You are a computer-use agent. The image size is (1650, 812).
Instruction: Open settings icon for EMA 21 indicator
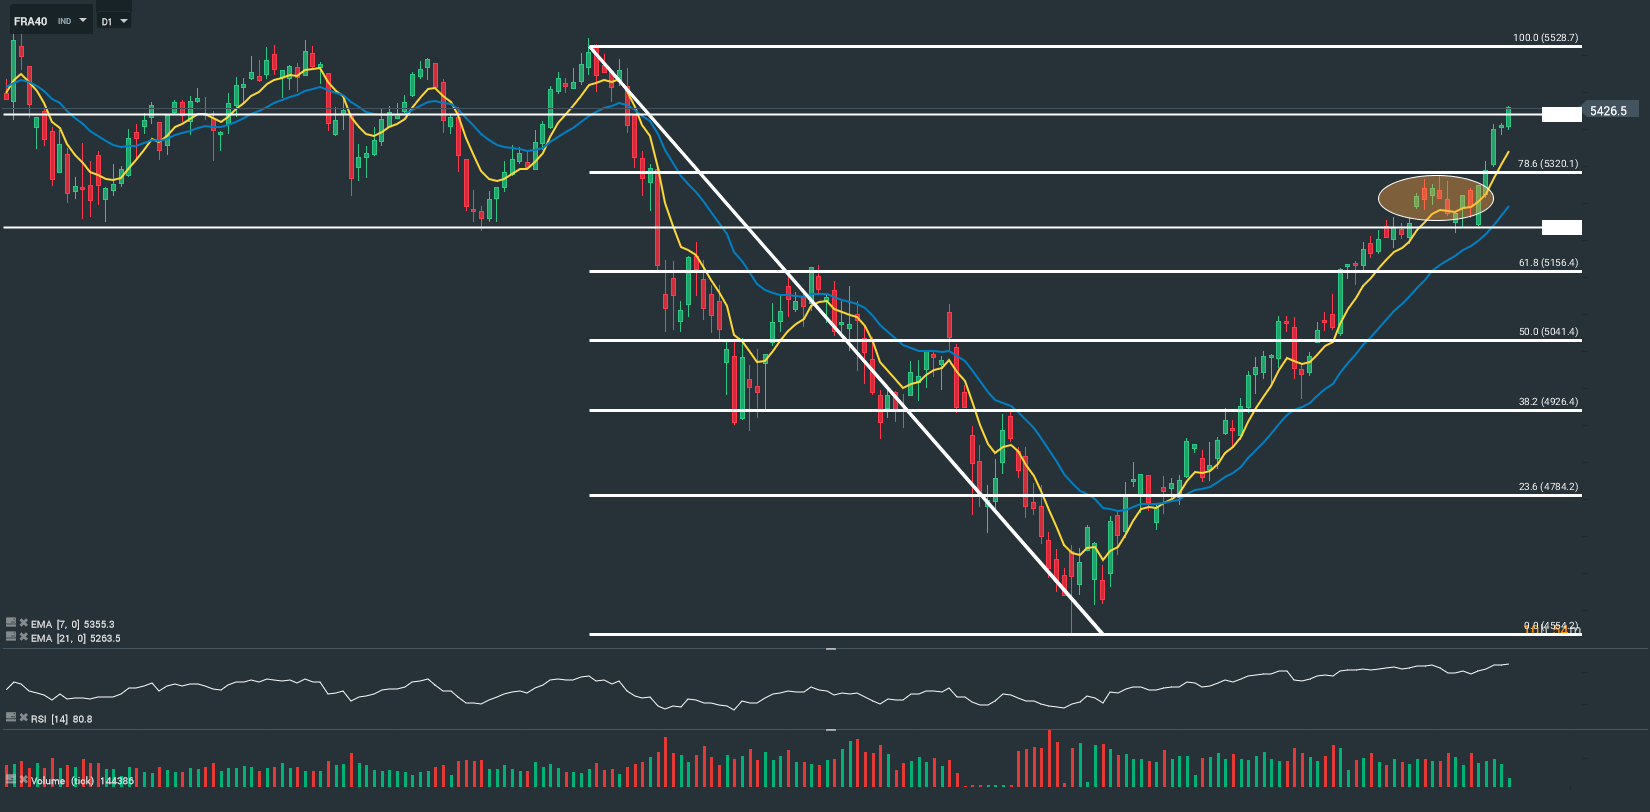[11, 637]
